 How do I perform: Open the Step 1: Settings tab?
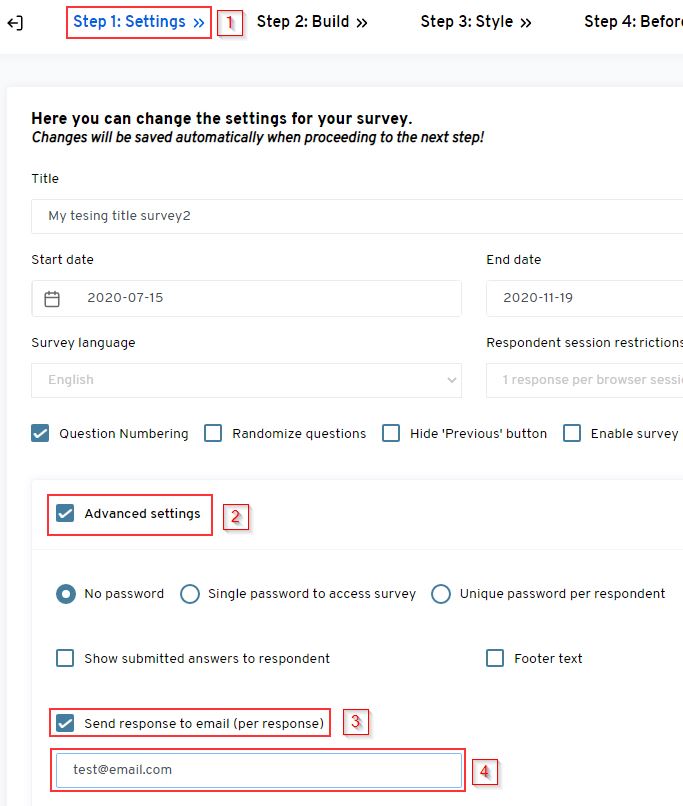tap(139, 22)
